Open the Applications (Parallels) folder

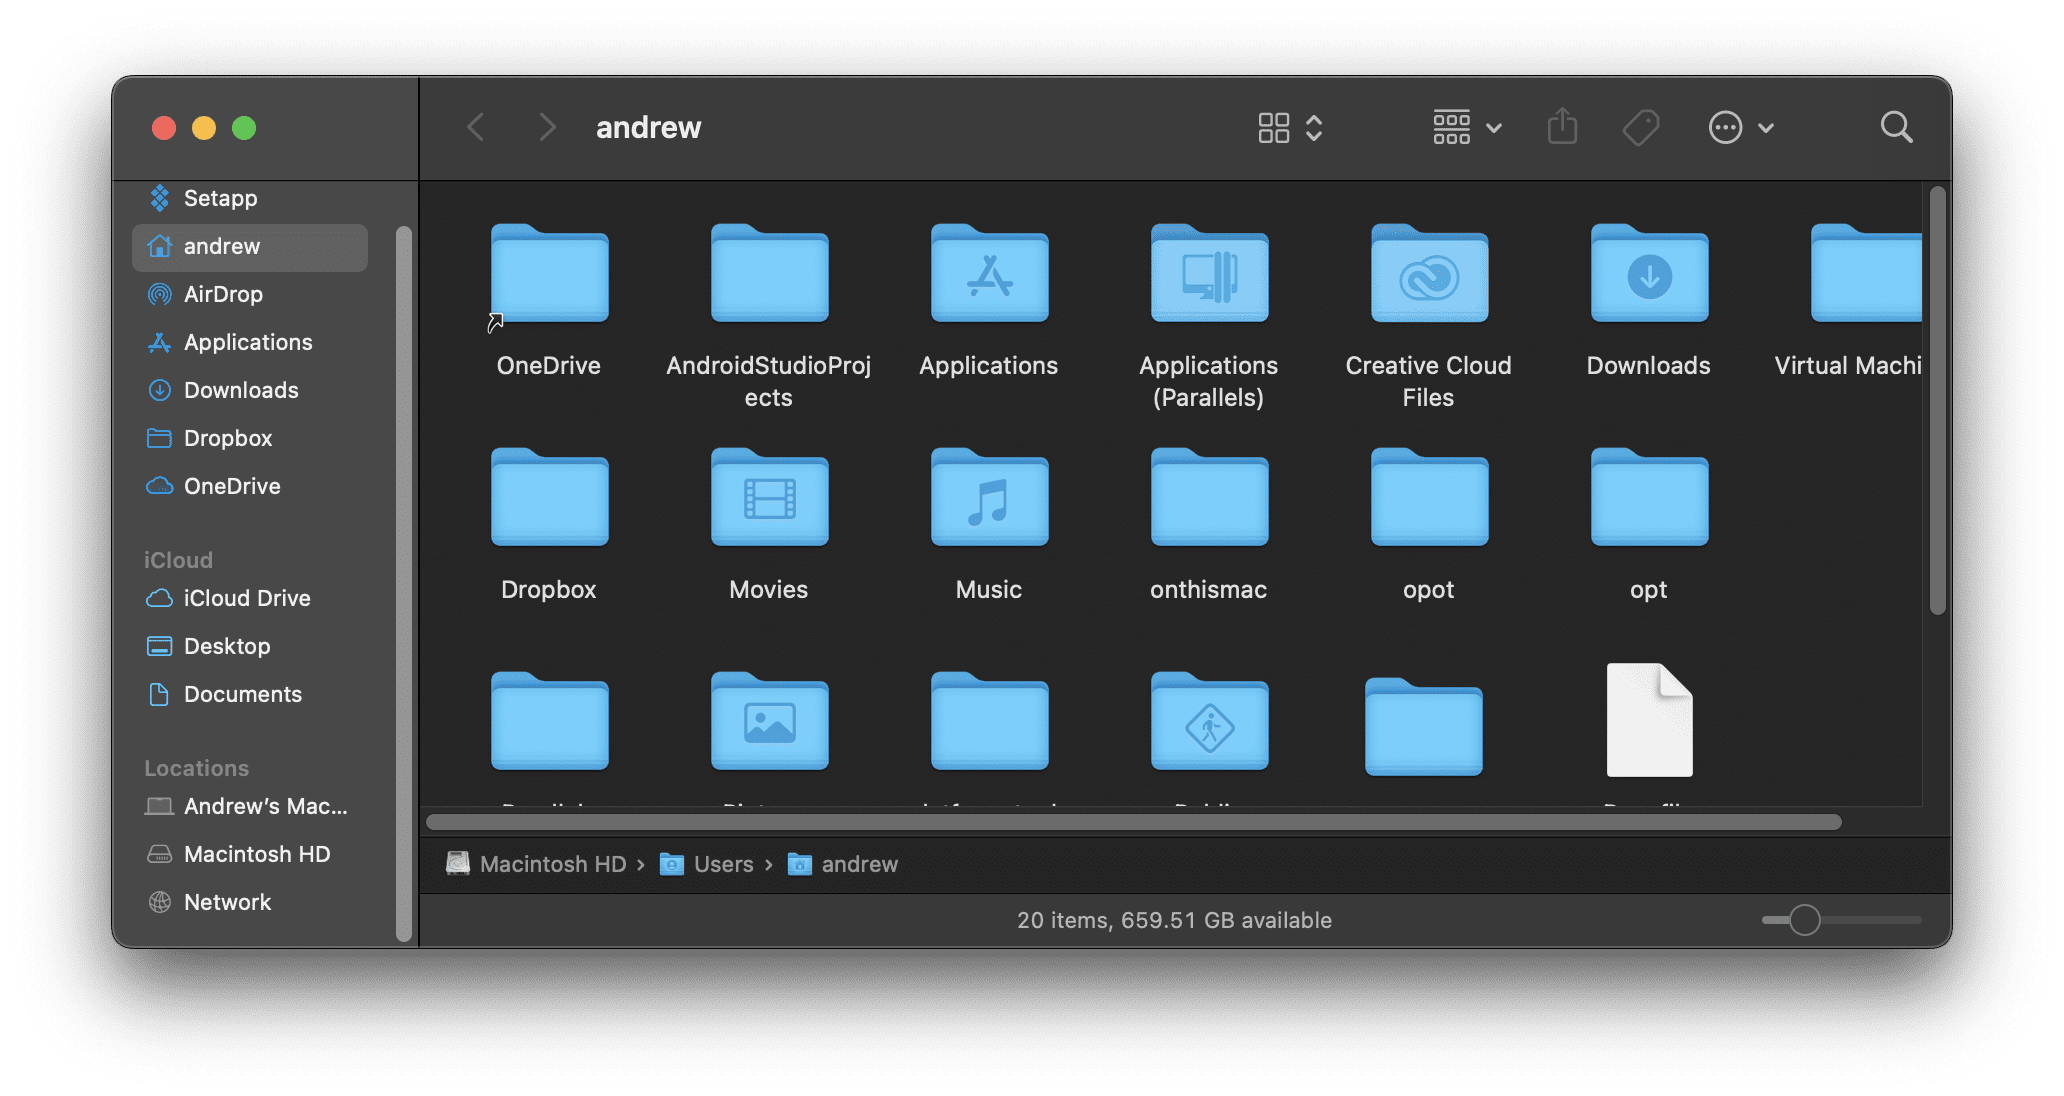[x=1209, y=273]
